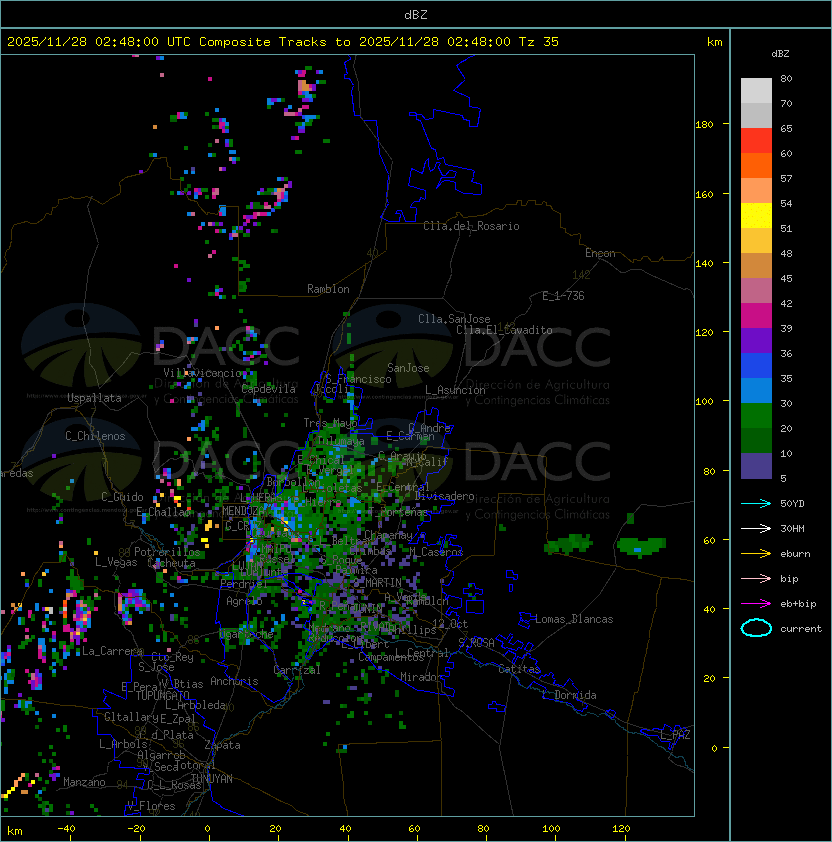Click the La_Carrera map label
Screen dimensions: 832x842
[x=112, y=651]
